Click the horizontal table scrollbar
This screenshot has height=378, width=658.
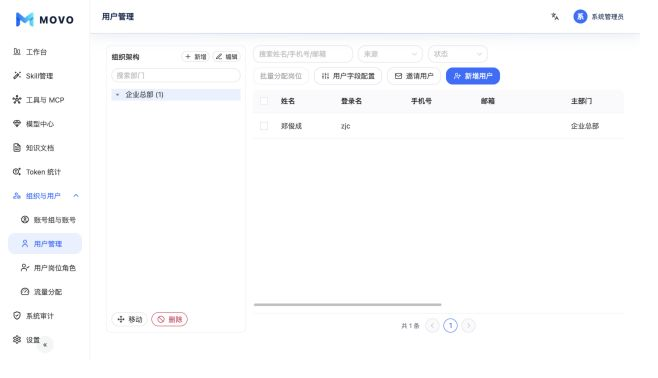[347, 305]
